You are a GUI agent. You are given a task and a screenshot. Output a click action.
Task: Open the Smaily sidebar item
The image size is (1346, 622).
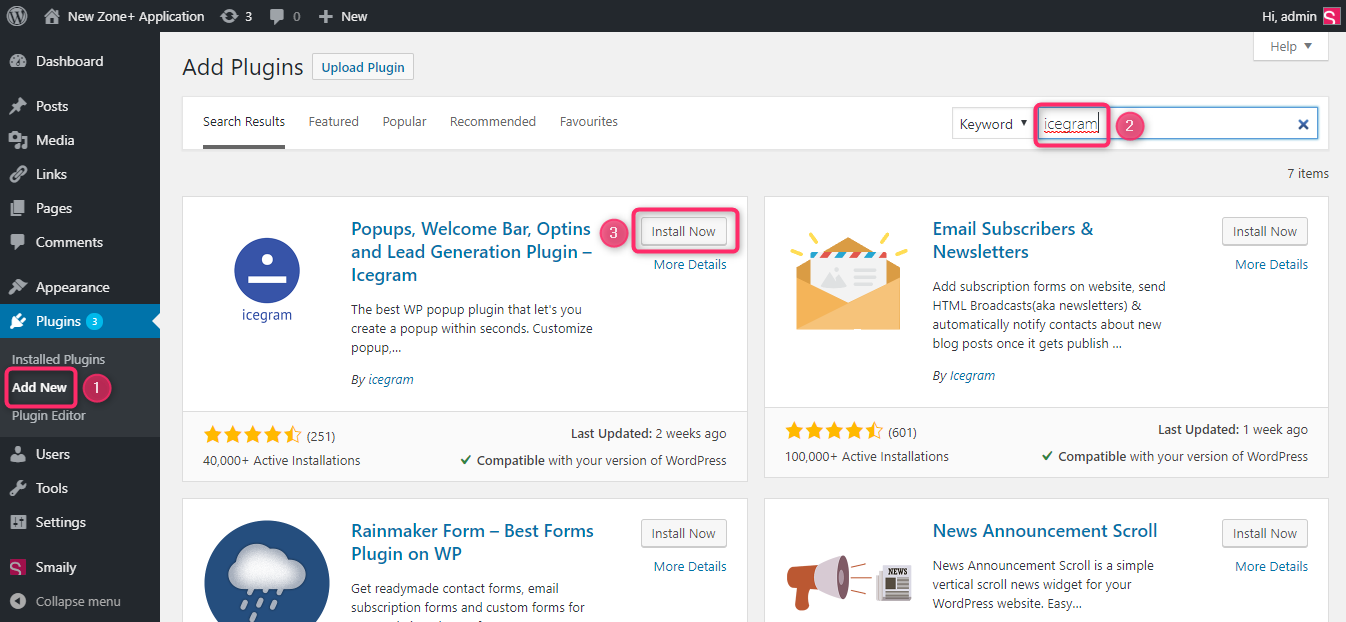click(80, 567)
